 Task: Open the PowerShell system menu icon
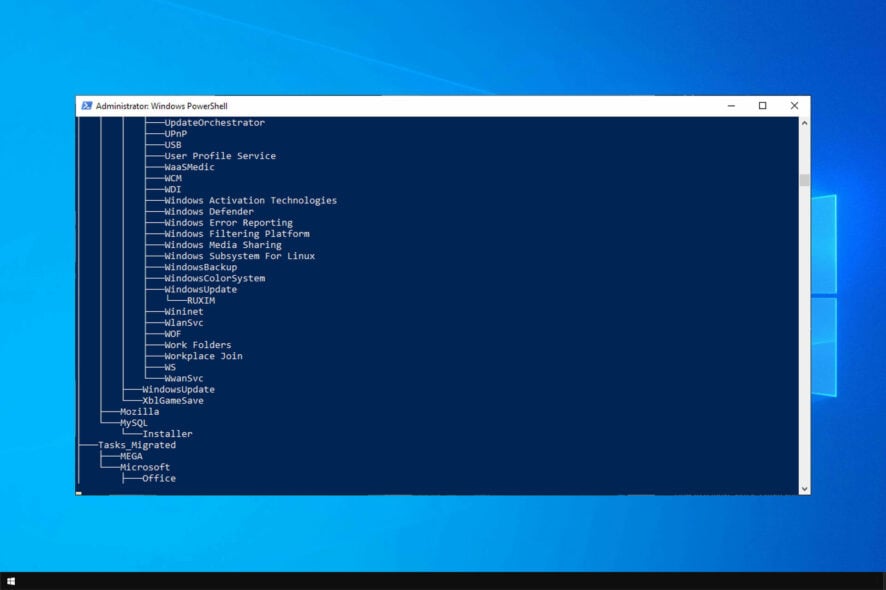pos(88,105)
